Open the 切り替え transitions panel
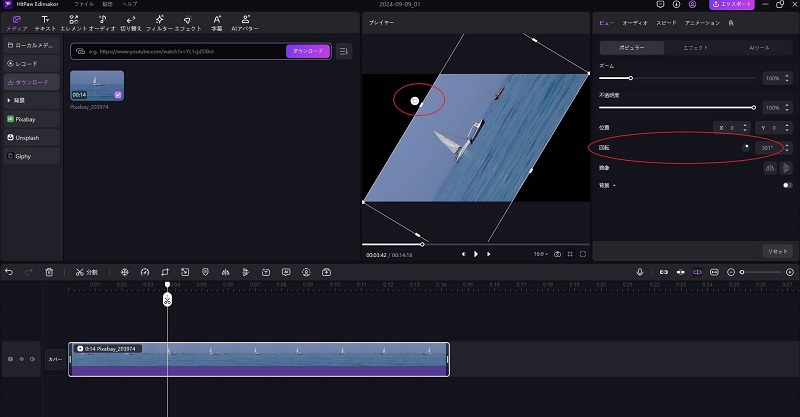This screenshot has width=800, height=417. 131,23
